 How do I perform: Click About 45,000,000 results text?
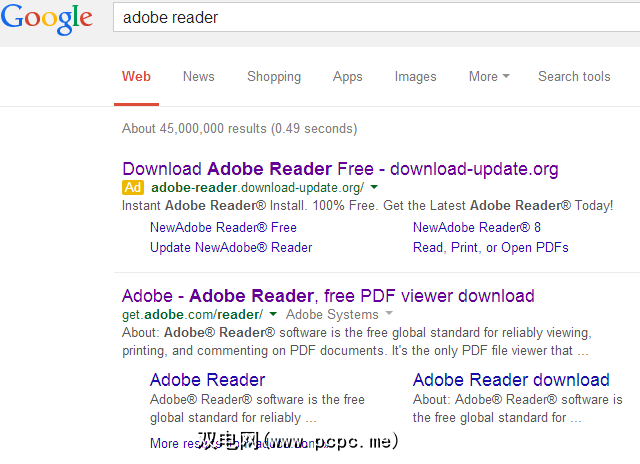(x=240, y=129)
